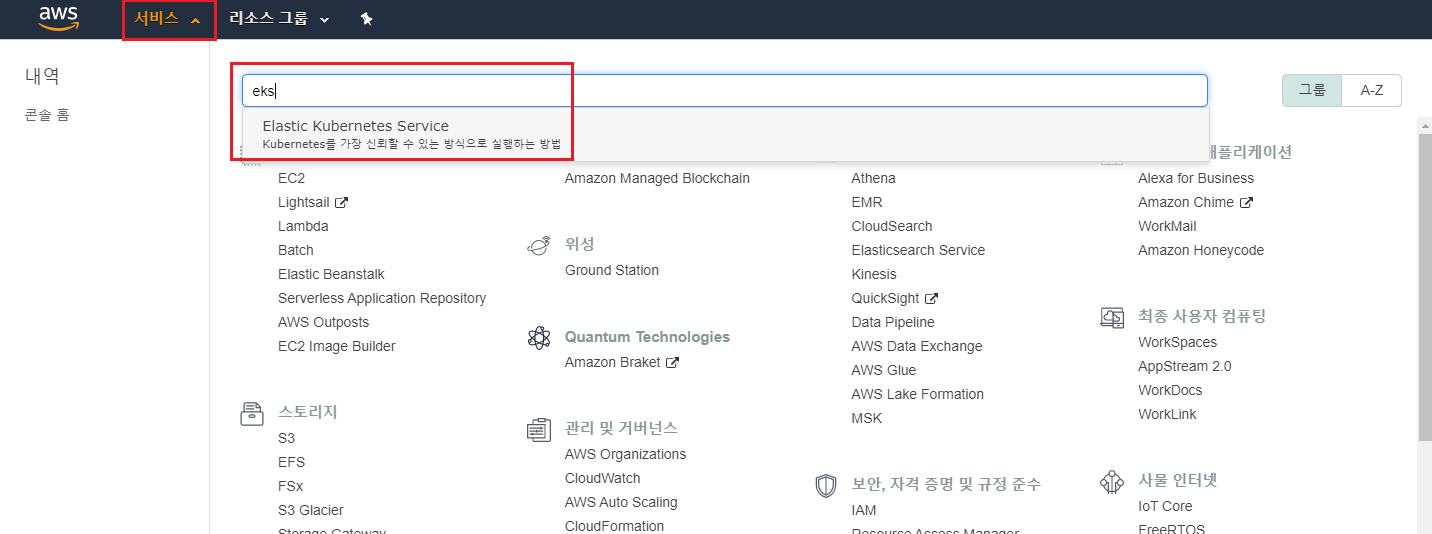Open AWS Organizations
The height and width of the screenshot is (534, 1432).
point(626,454)
